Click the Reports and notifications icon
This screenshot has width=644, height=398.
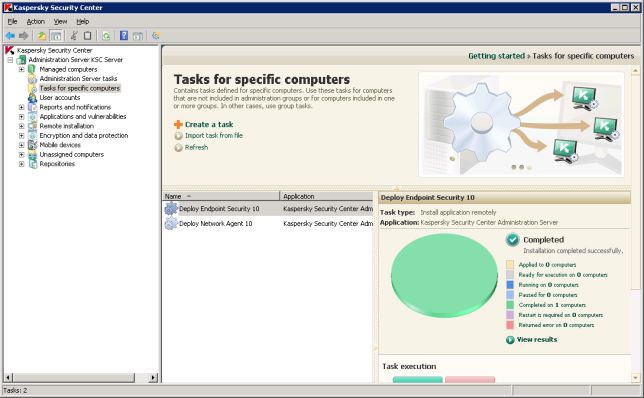pyautogui.click(x=32, y=107)
